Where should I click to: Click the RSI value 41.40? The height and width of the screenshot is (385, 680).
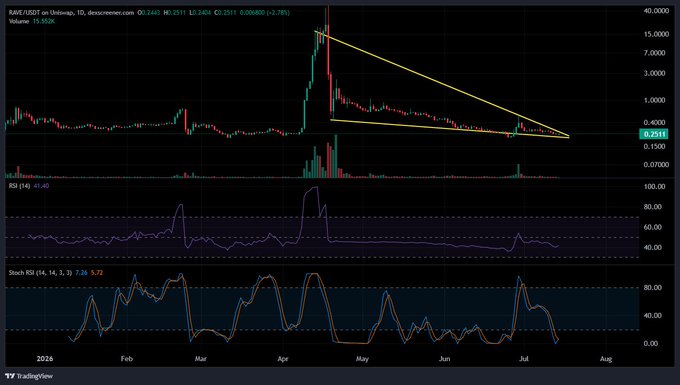click(x=41, y=186)
